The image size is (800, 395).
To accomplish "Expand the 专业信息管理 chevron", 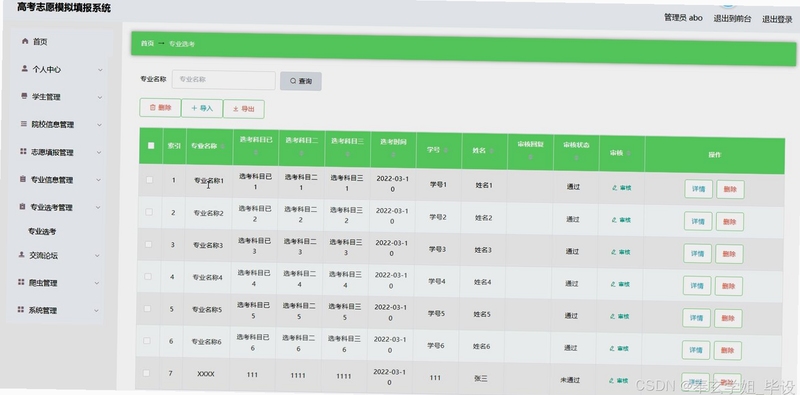I will [98, 180].
